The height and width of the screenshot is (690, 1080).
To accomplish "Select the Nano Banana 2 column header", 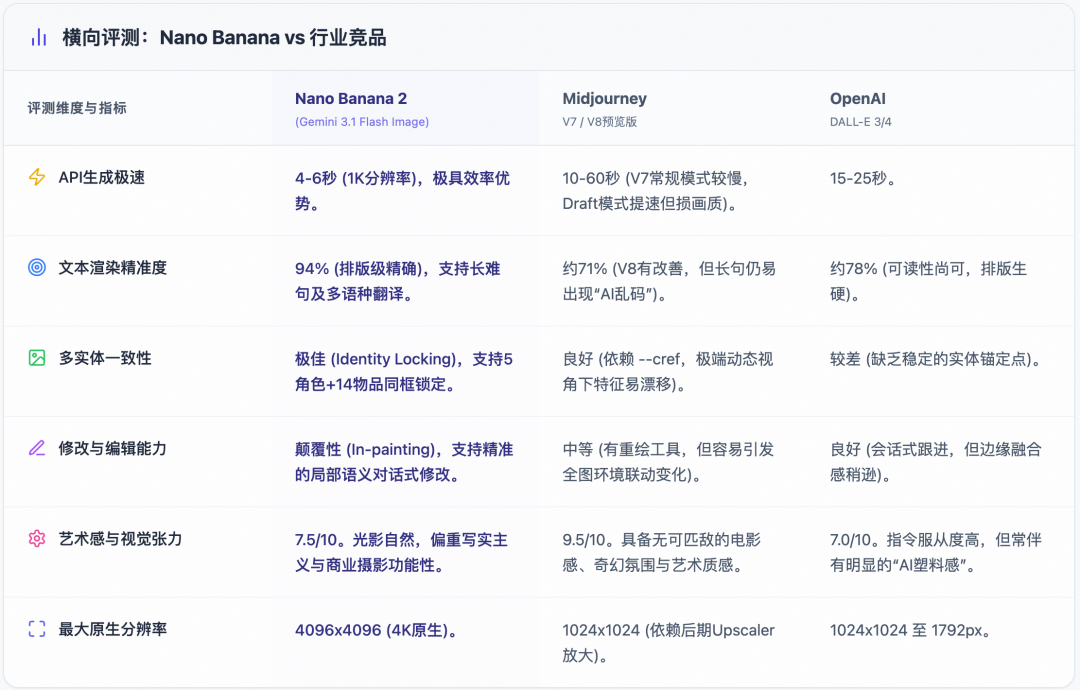I will [x=351, y=99].
